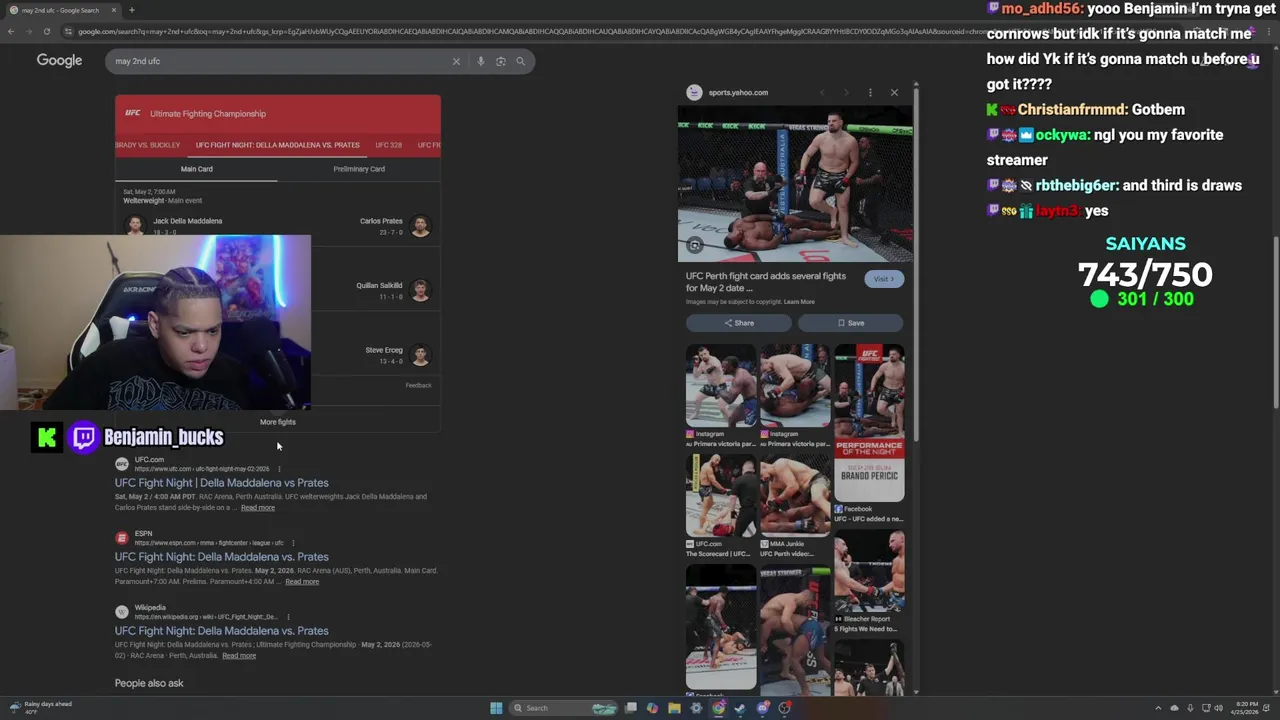Open the Preliminary Card tab
Image resolution: width=1280 pixels, height=720 pixels.
359,169
